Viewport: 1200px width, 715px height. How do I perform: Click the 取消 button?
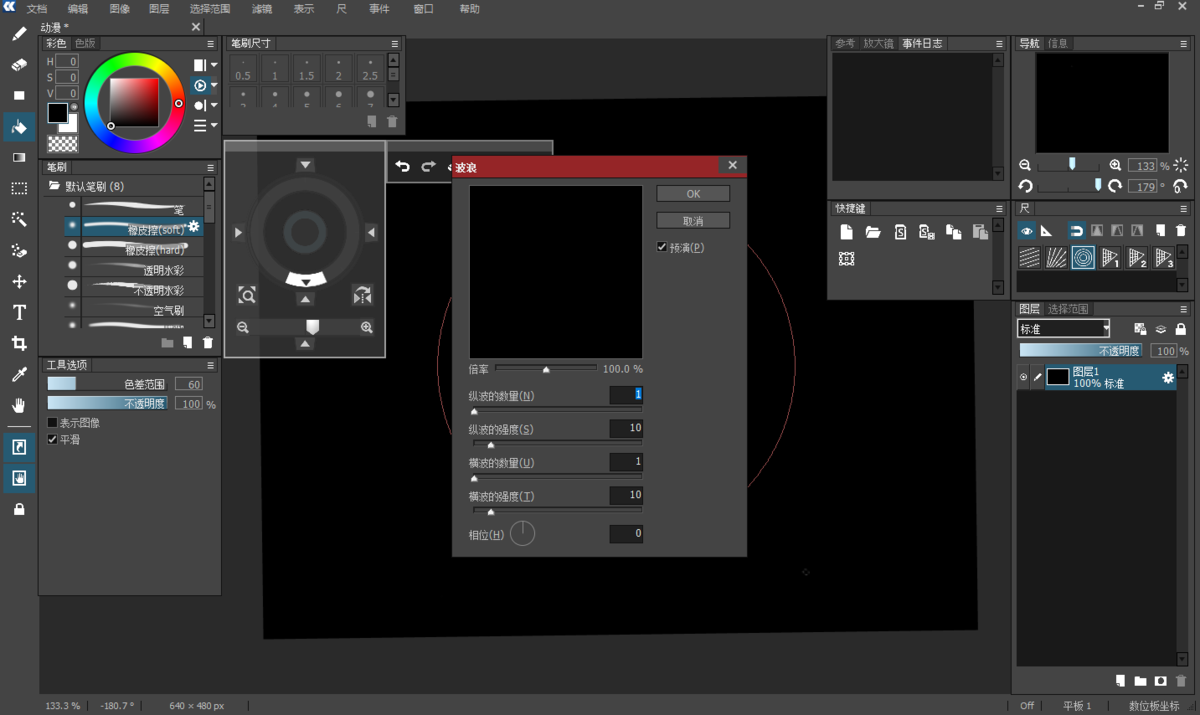693,221
